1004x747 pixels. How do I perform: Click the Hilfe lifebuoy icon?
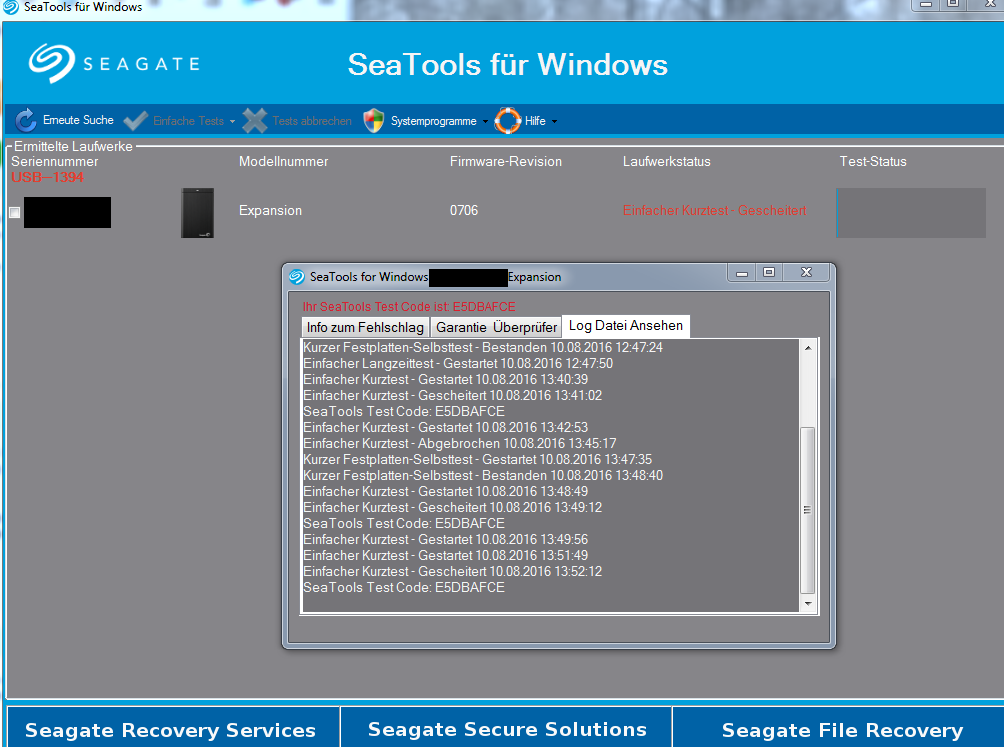coord(508,120)
